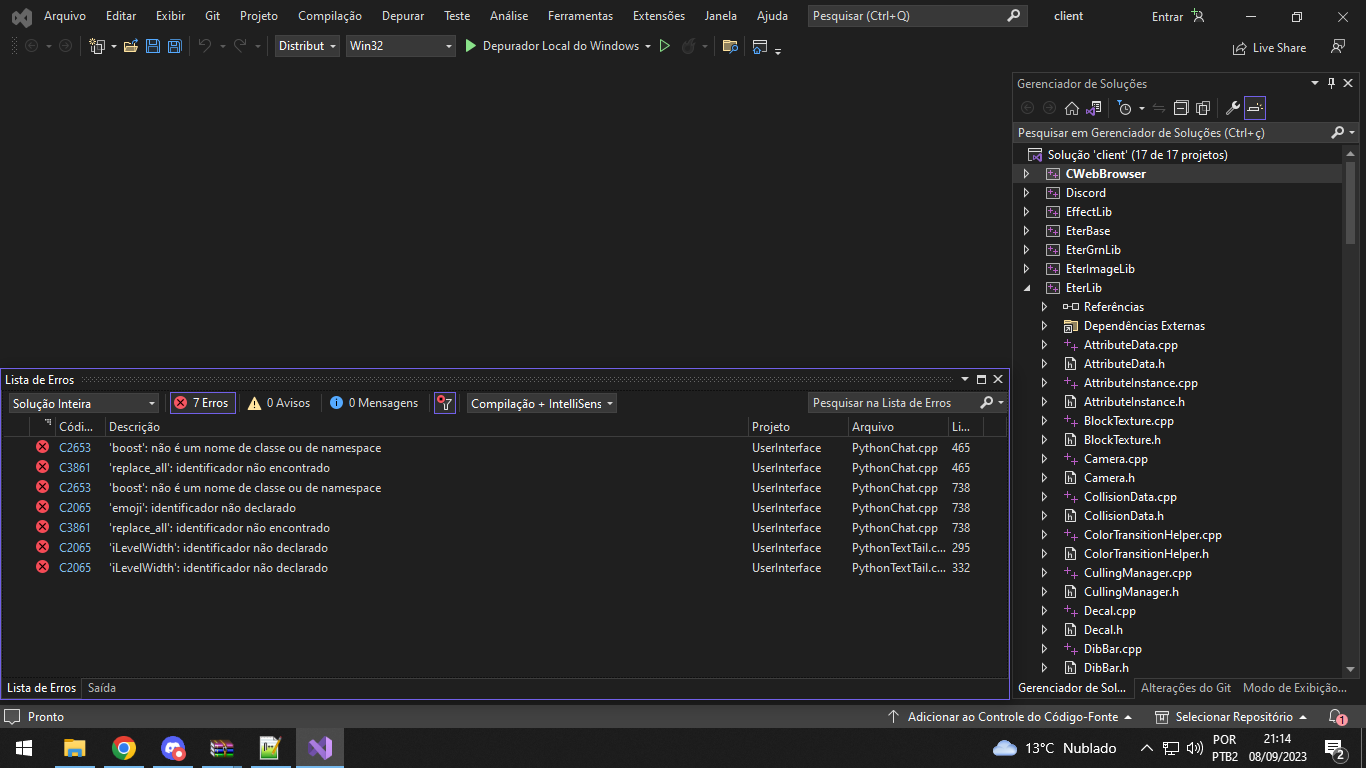Image resolution: width=1366 pixels, height=768 pixels.
Task: Toggle the Mensagens filter button
Action: click(x=372, y=403)
